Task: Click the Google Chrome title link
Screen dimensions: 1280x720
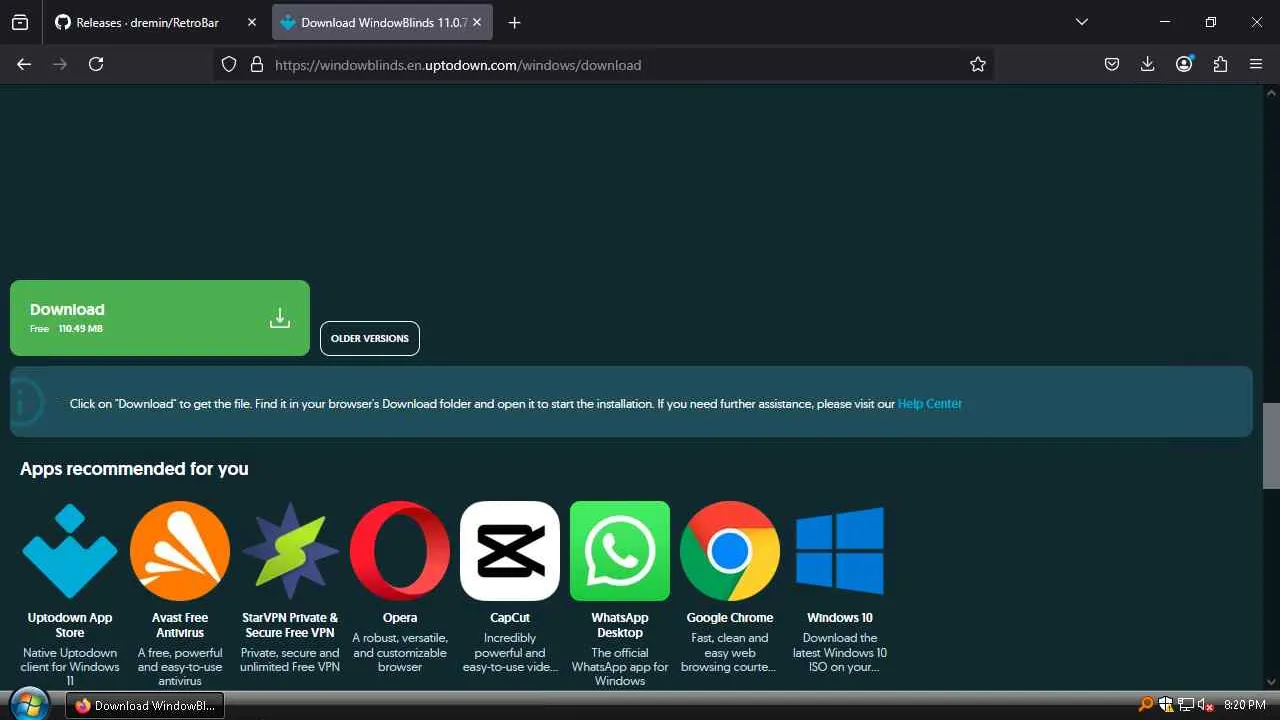Action: tap(730, 618)
